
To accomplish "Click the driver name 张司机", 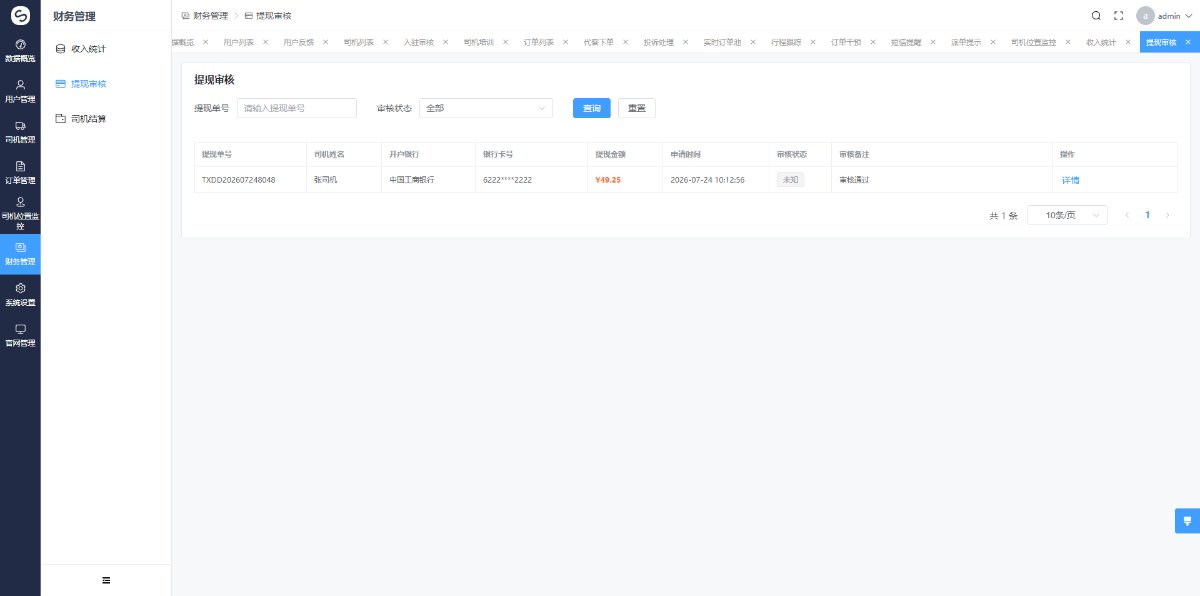I will [328, 180].
